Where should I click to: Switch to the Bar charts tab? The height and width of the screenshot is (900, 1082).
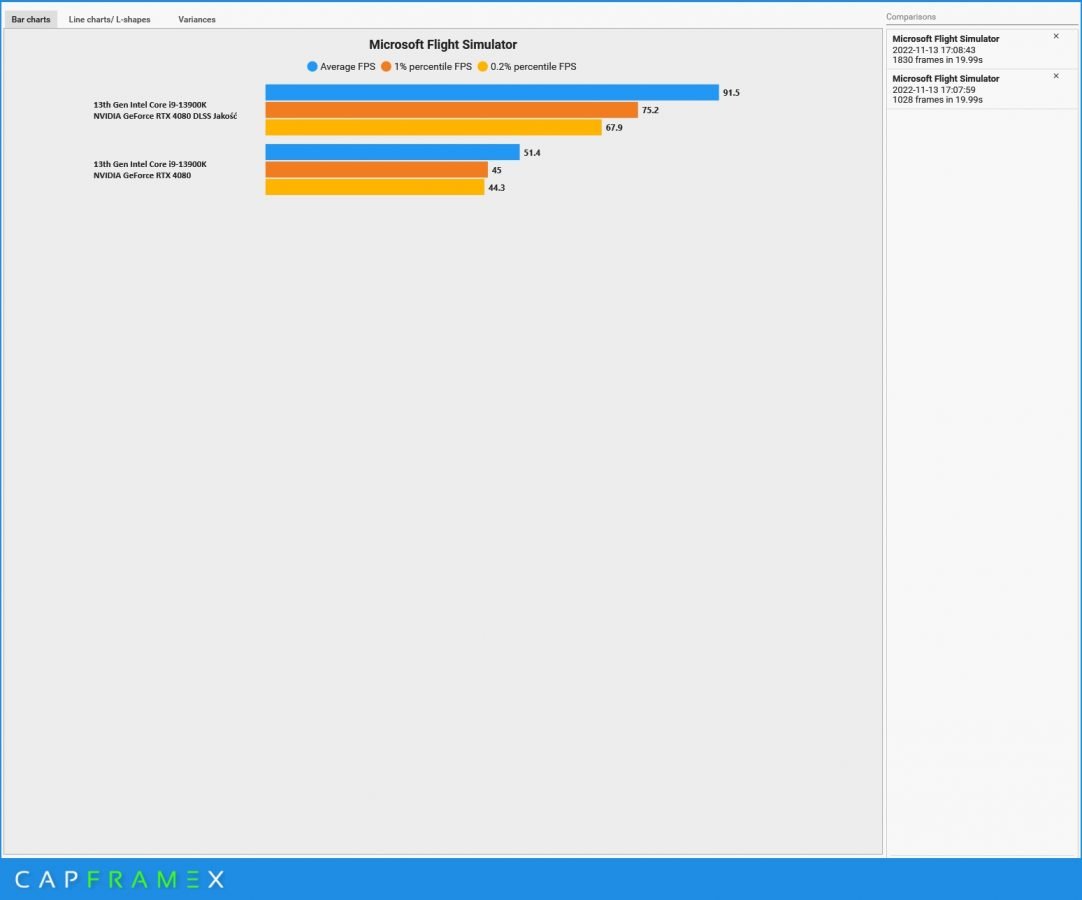point(31,19)
